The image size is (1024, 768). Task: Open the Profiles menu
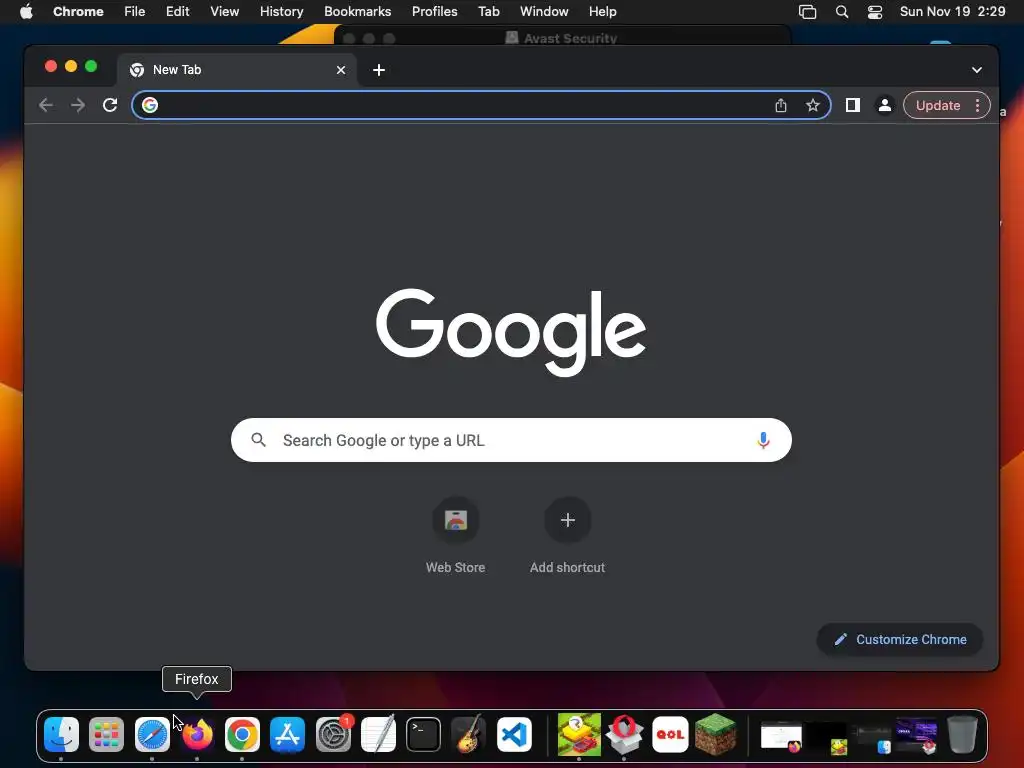pyautogui.click(x=434, y=11)
